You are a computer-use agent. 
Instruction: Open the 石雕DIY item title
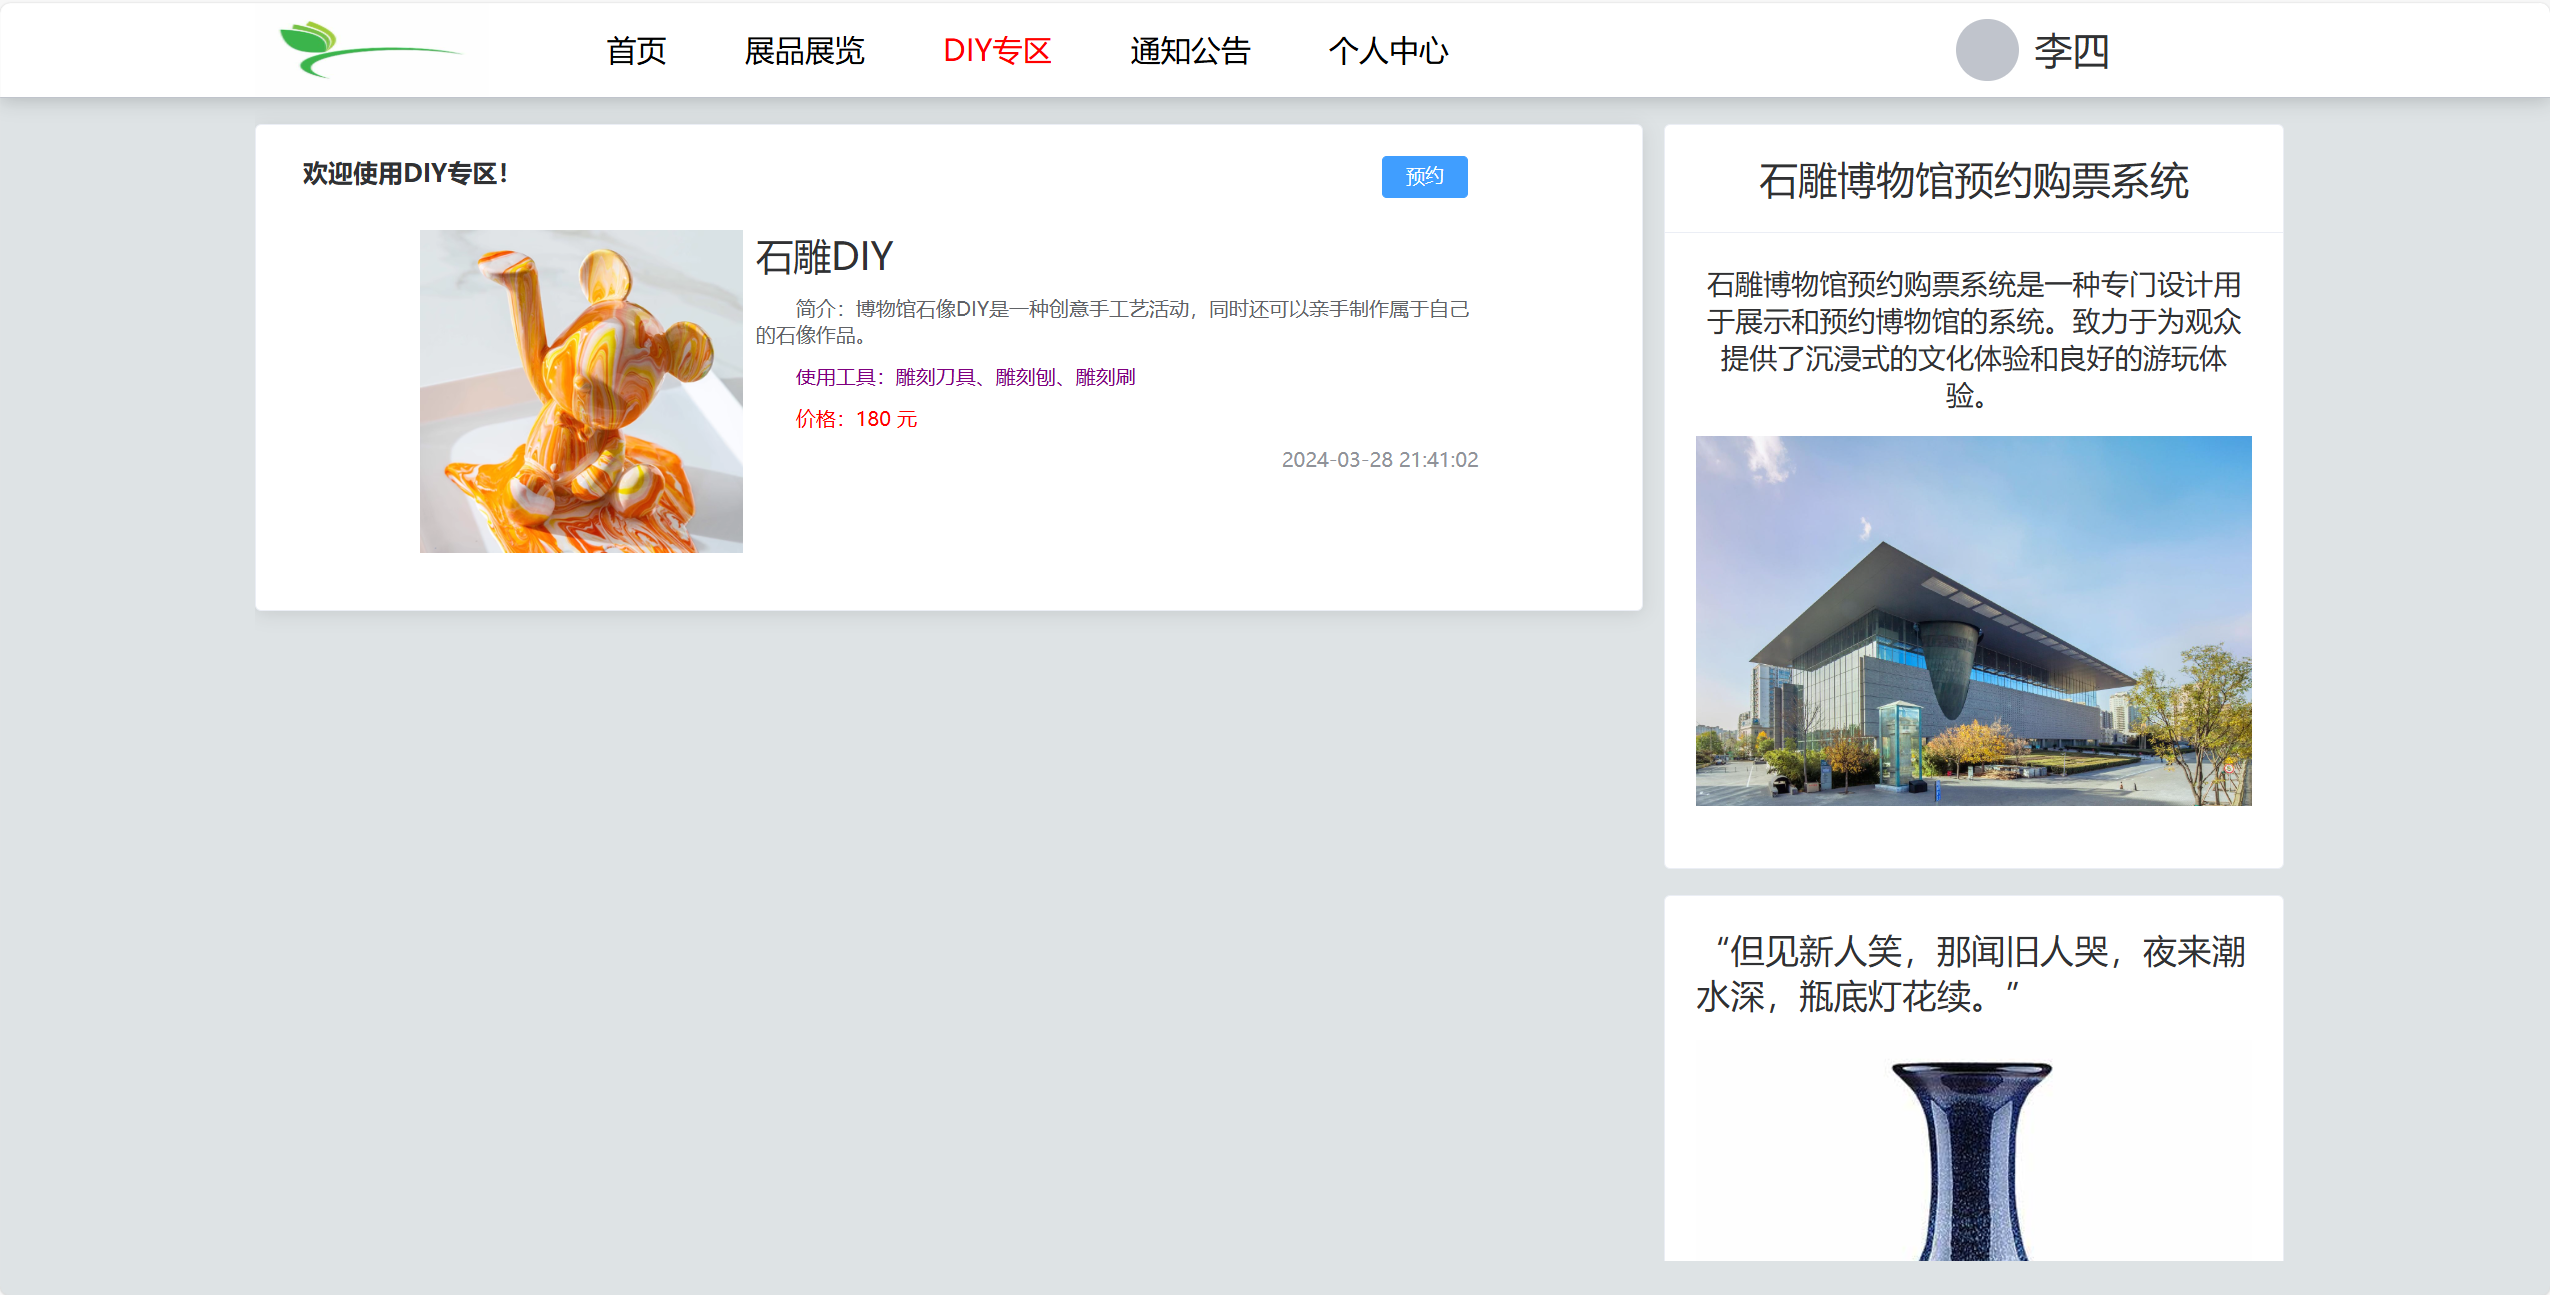[824, 257]
